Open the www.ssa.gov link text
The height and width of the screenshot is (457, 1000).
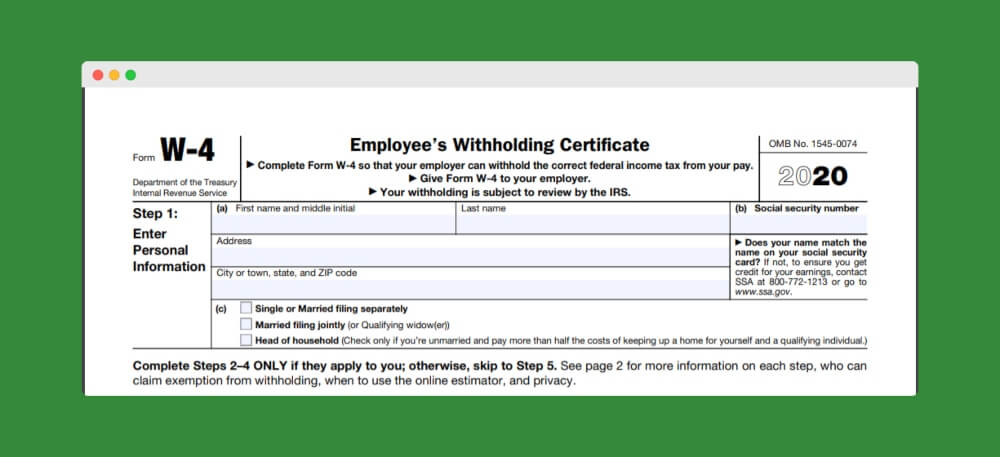[763, 291]
